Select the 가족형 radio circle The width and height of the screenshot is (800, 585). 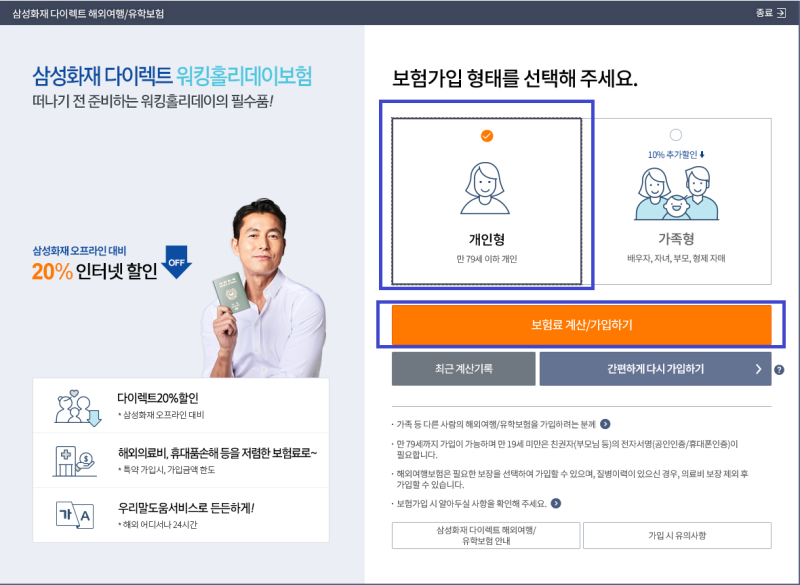pos(676,135)
